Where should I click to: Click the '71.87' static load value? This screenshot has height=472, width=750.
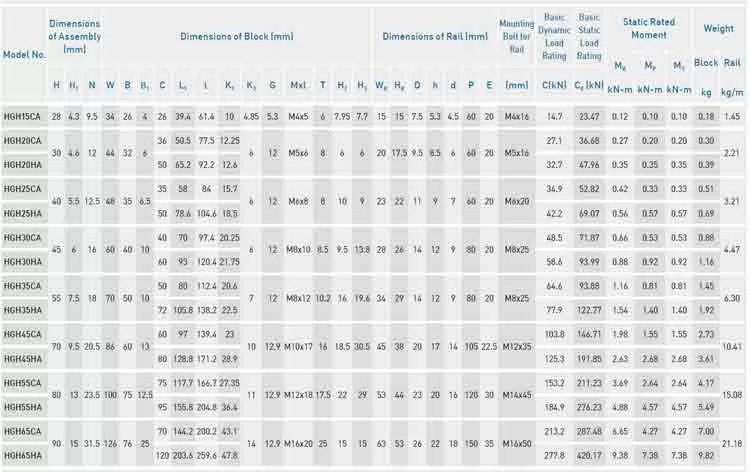point(589,238)
